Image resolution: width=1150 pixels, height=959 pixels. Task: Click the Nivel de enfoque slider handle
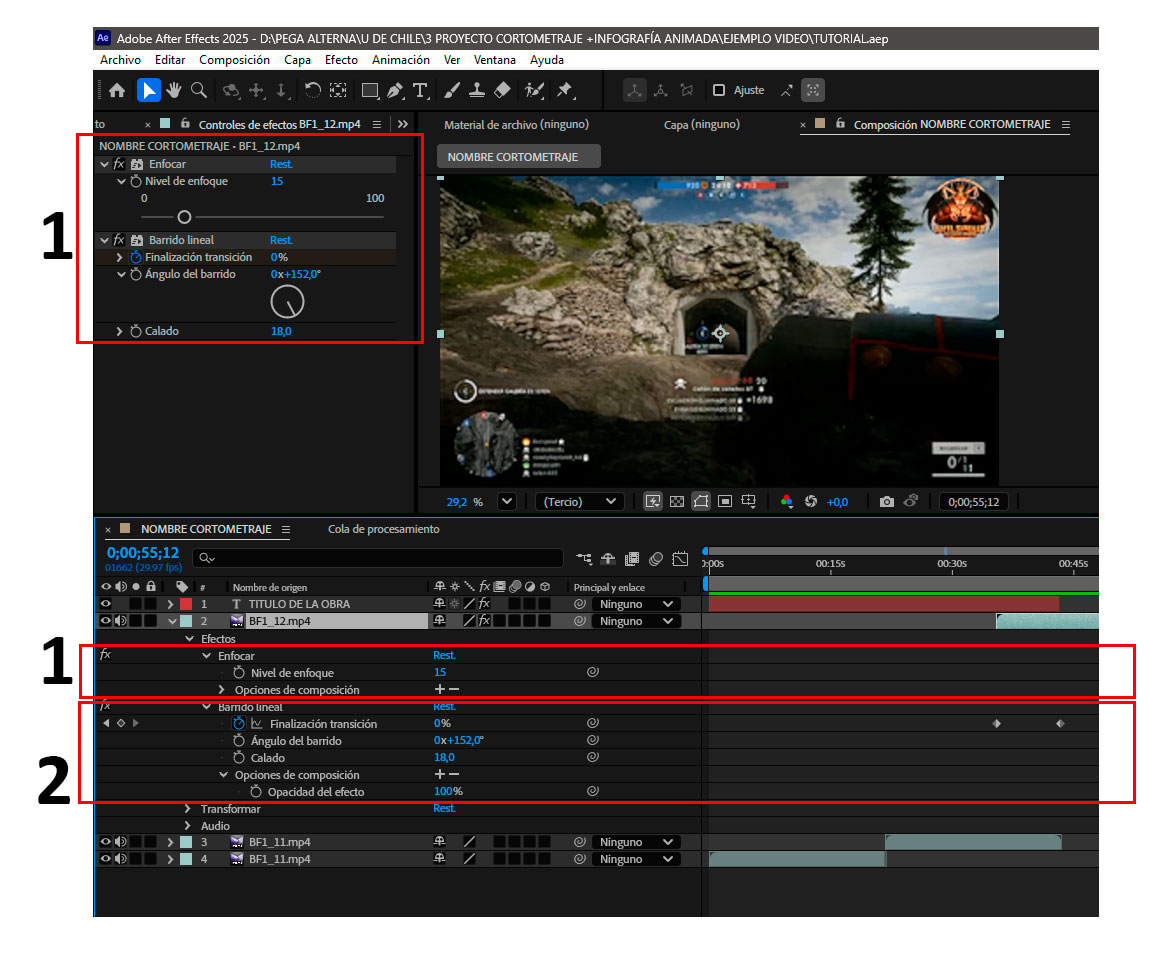coord(184,217)
